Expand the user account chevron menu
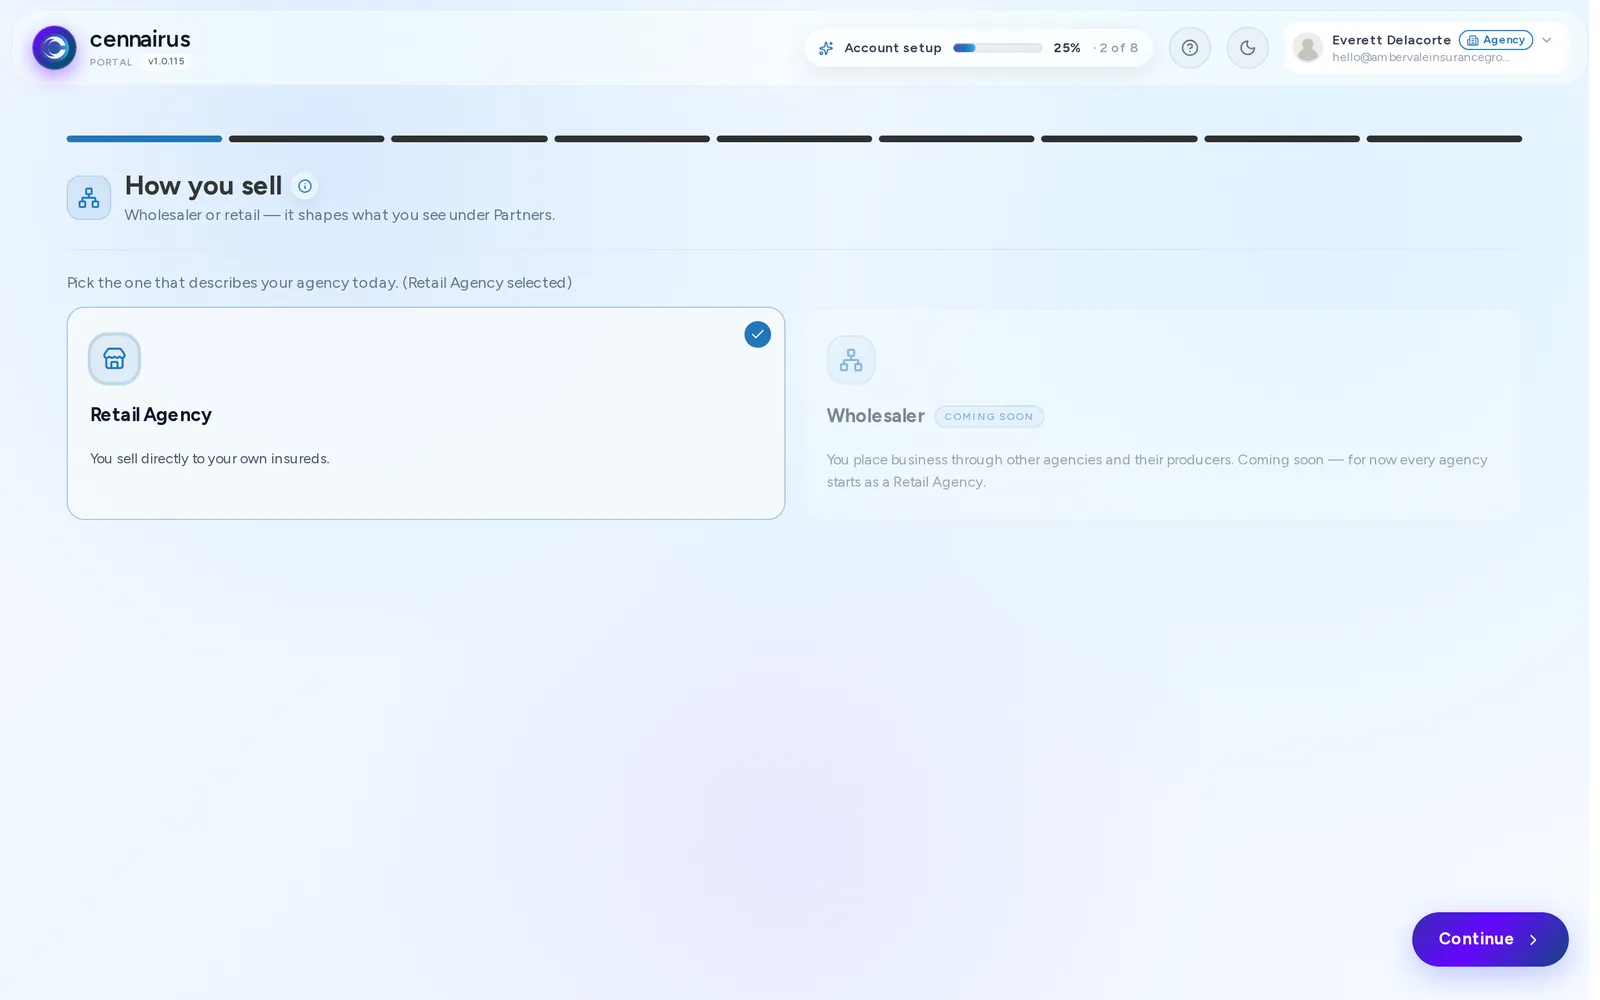Image resolution: width=1600 pixels, height=1000 pixels. 1546,40
